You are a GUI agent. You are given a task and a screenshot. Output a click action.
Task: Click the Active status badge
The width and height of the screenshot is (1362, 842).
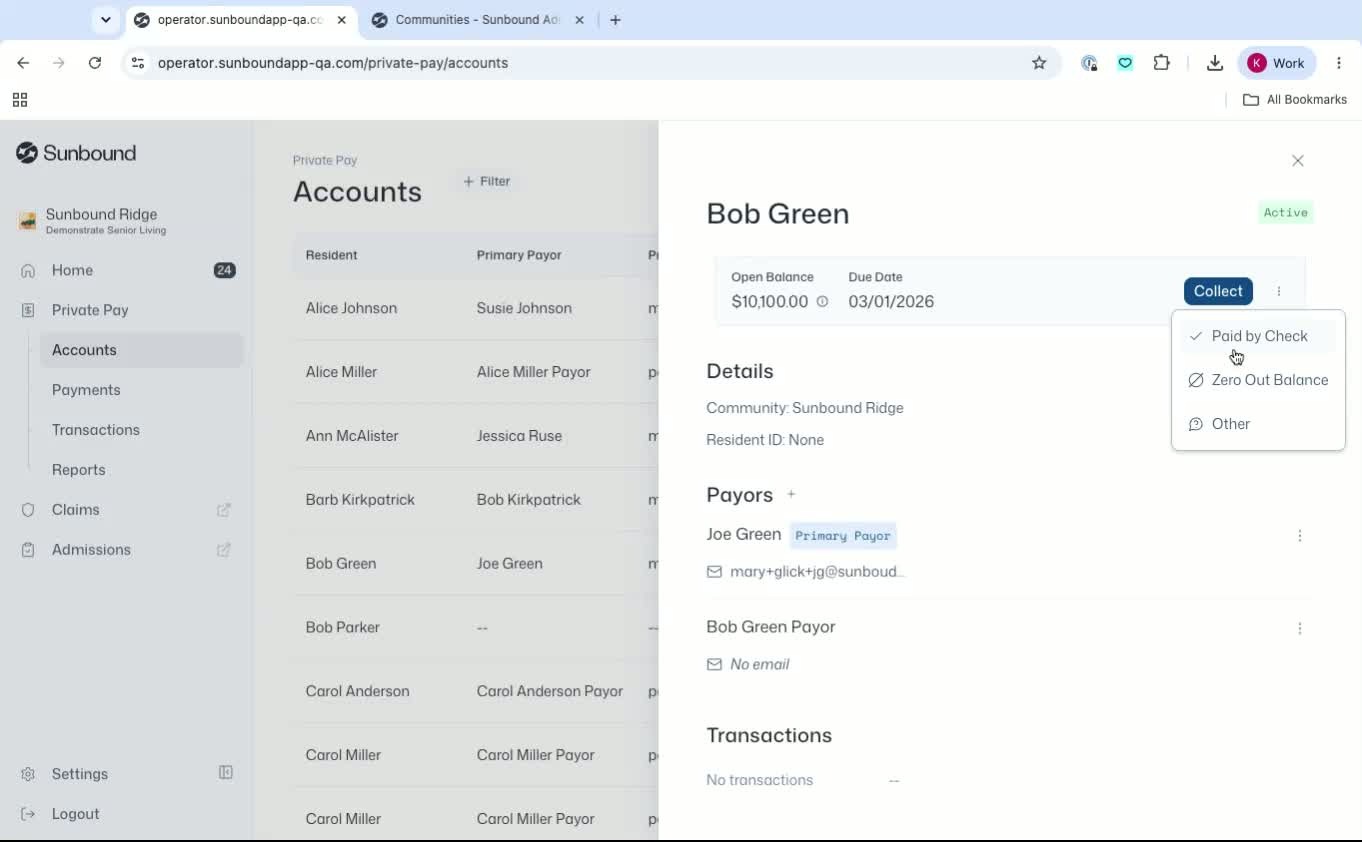click(1285, 212)
